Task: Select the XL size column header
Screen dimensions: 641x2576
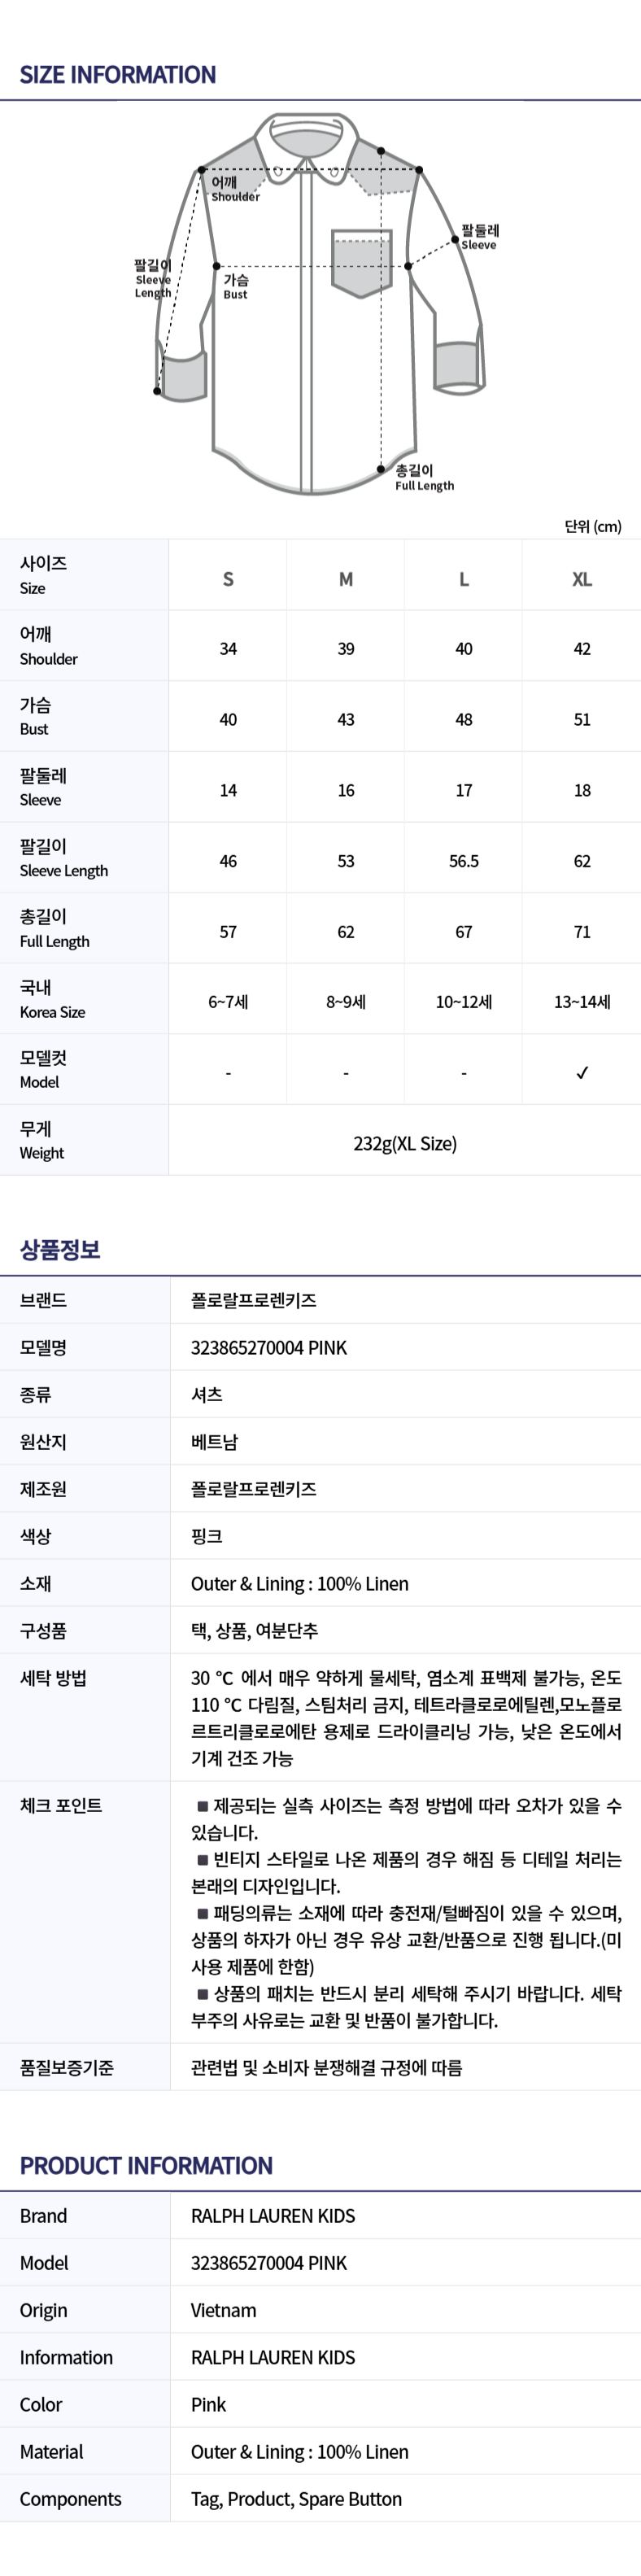Action: pos(582,579)
